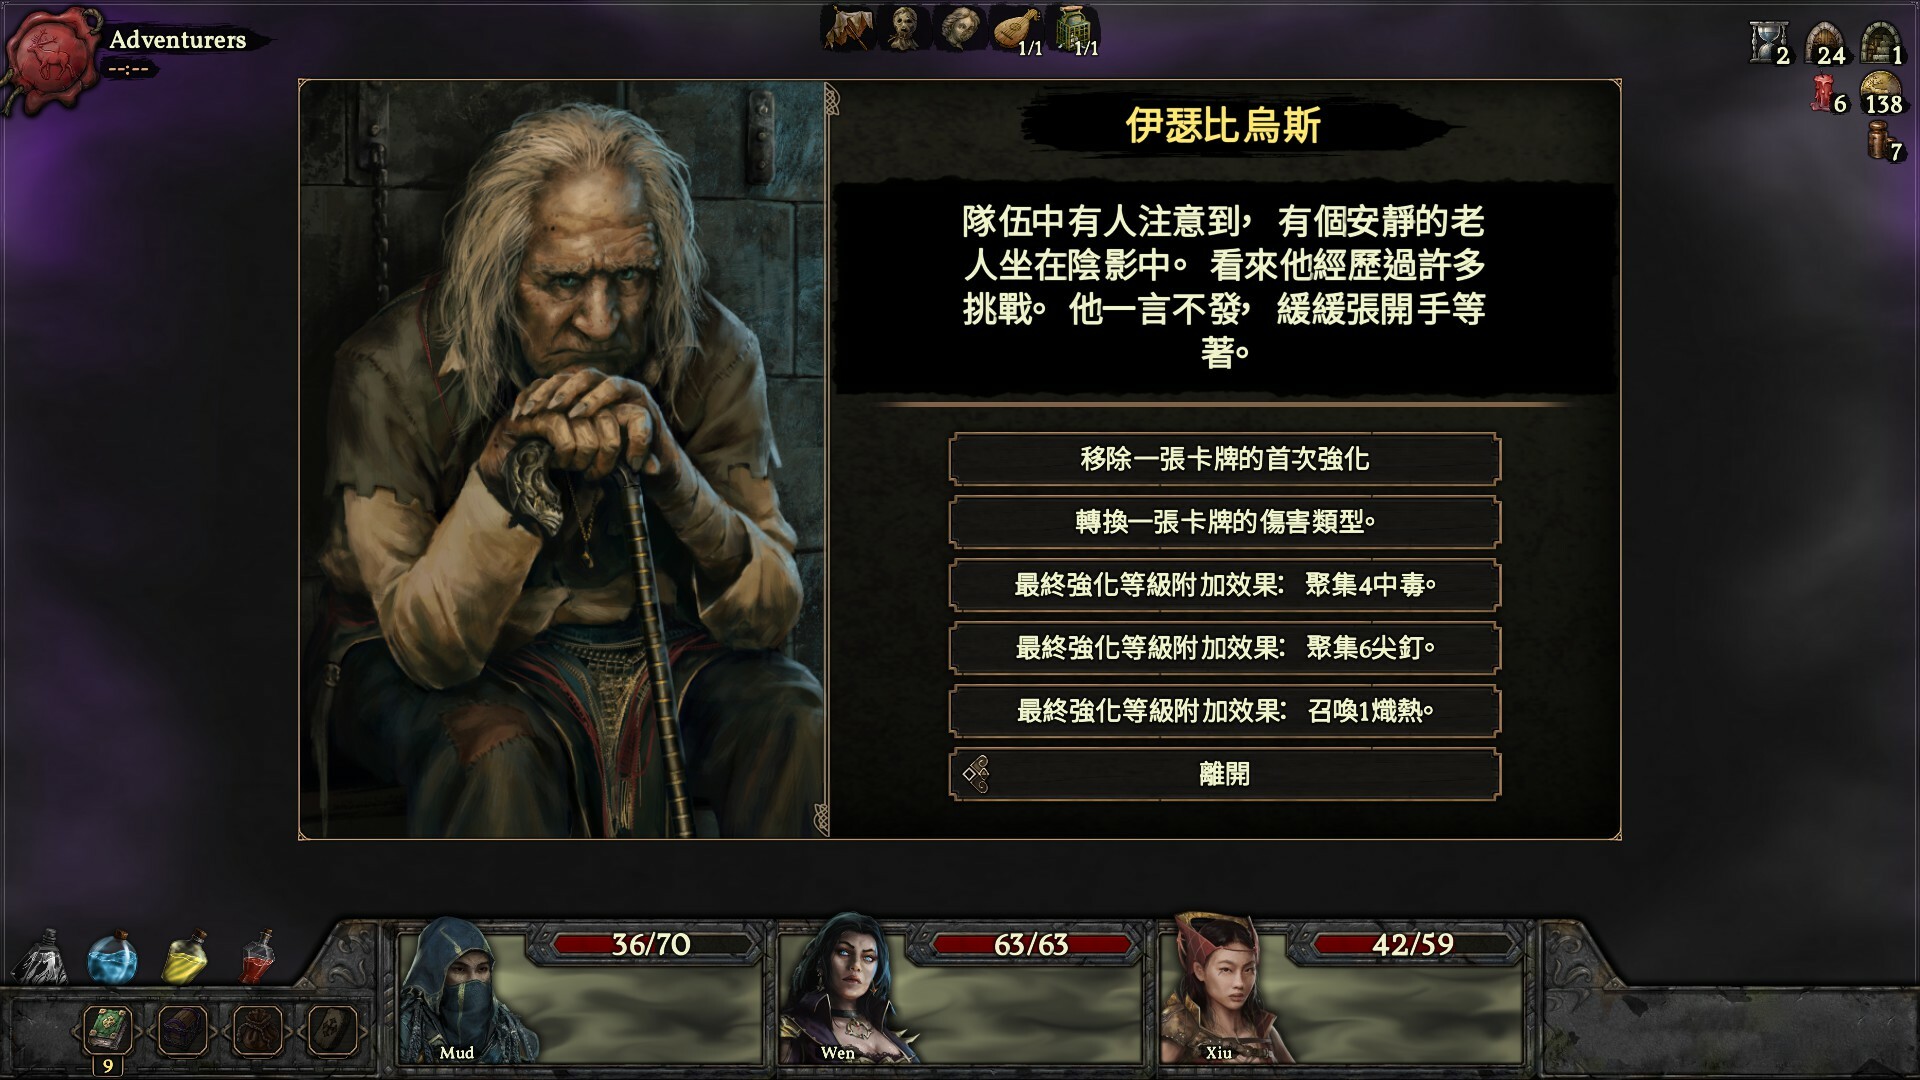The width and height of the screenshot is (1920, 1080).
Task: Click the 離開 leave button
Action: click(x=1225, y=774)
